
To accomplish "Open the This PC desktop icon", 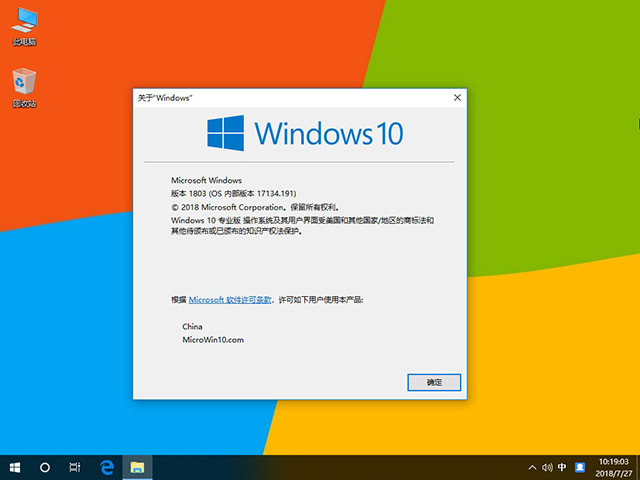I will [24, 25].
